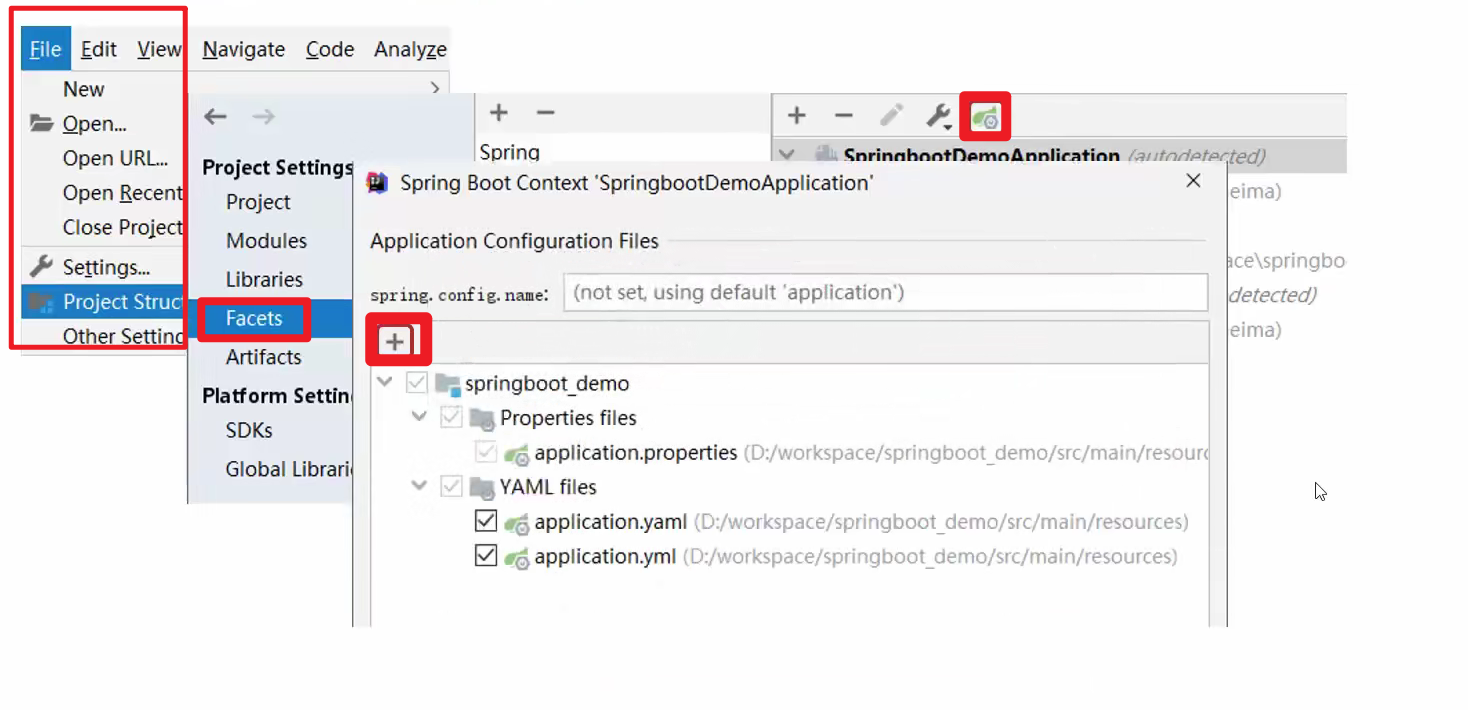Click the application.properties leaf icon

[516, 455]
